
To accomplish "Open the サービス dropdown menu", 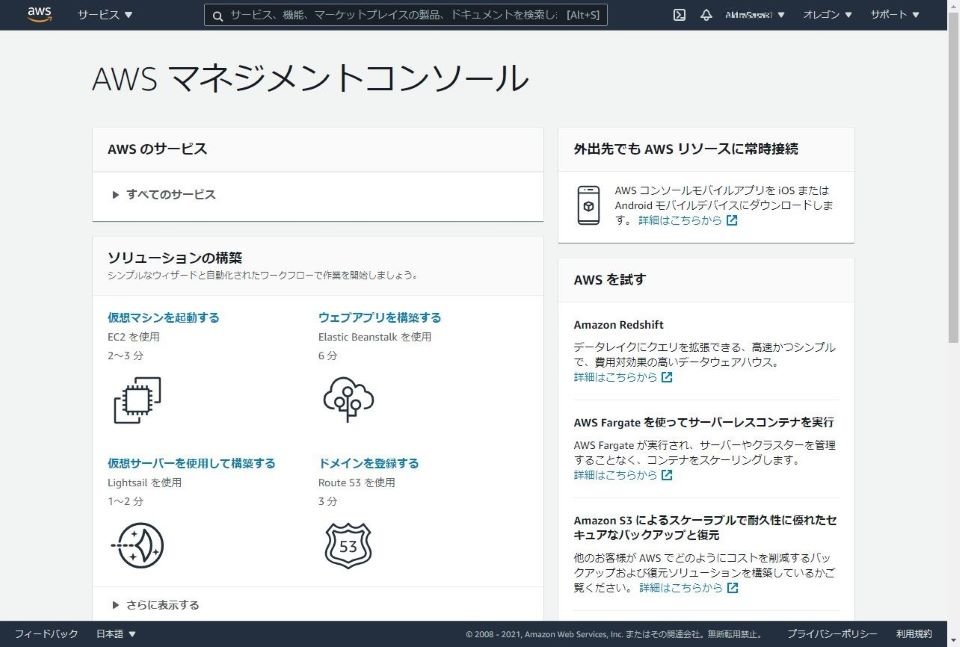I will (105, 15).
